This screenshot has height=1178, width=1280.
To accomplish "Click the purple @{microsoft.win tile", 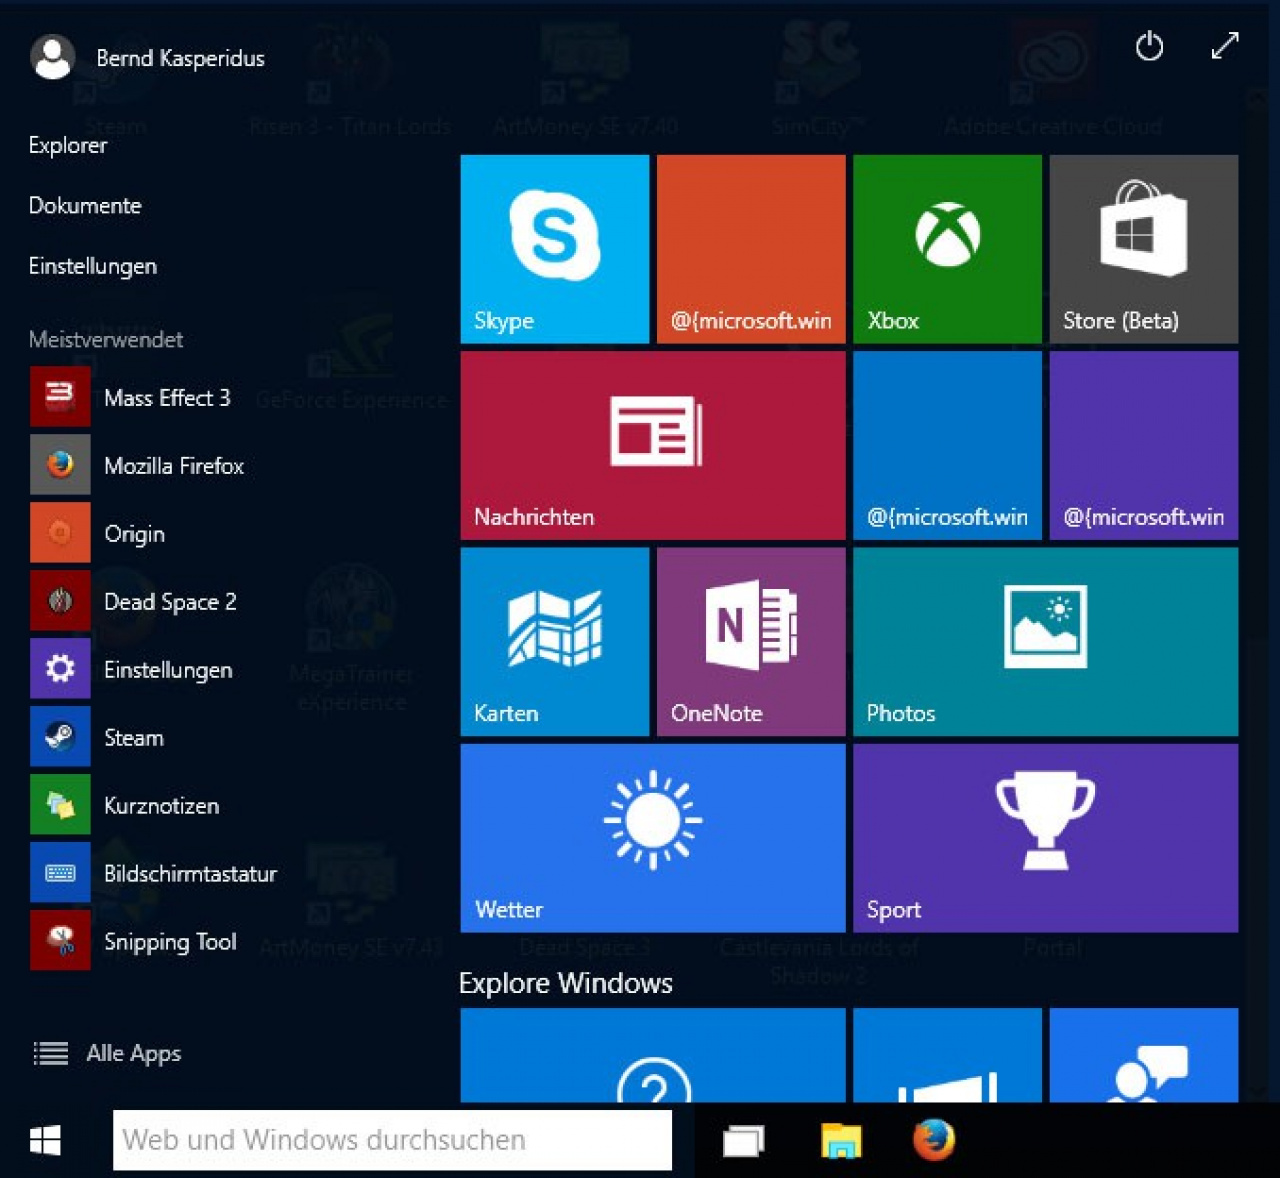I will pos(1144,445).
